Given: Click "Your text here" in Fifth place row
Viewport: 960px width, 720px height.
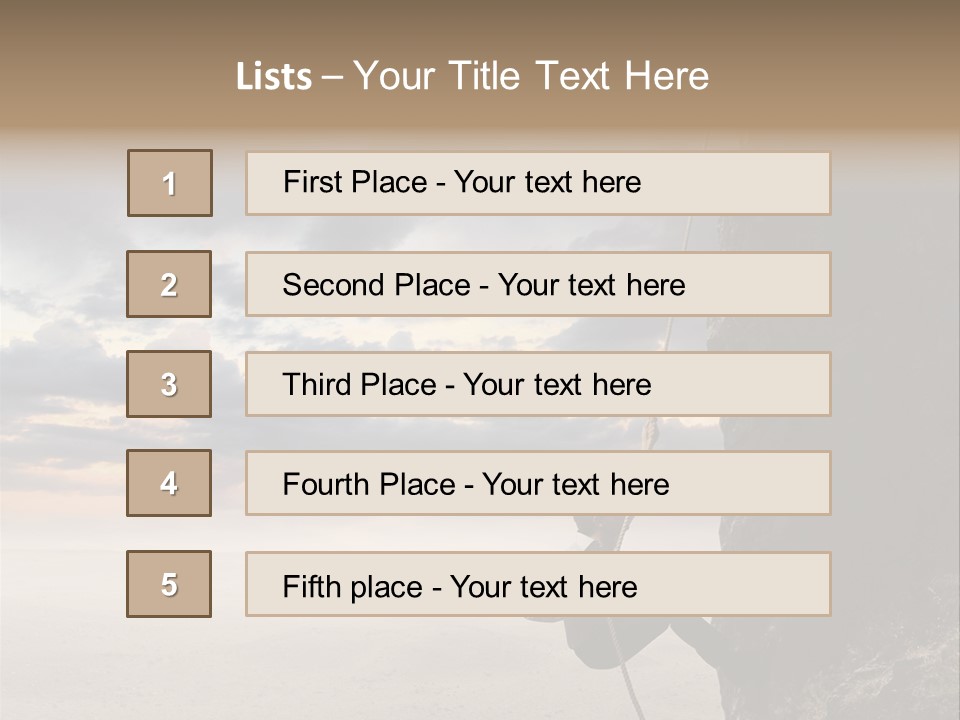Looking at the screenshot, I should [543, 586].
